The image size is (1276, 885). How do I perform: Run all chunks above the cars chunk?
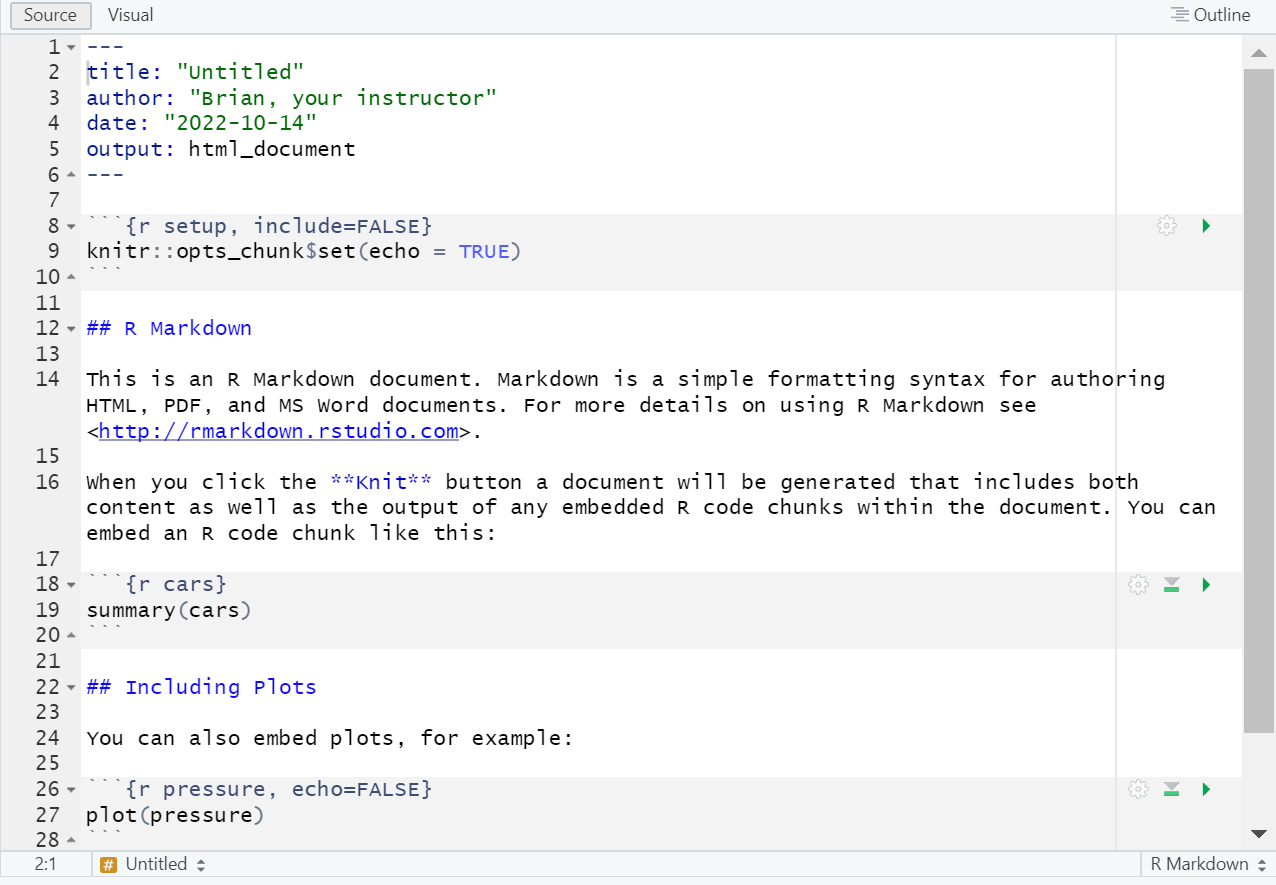(1171, 584)
